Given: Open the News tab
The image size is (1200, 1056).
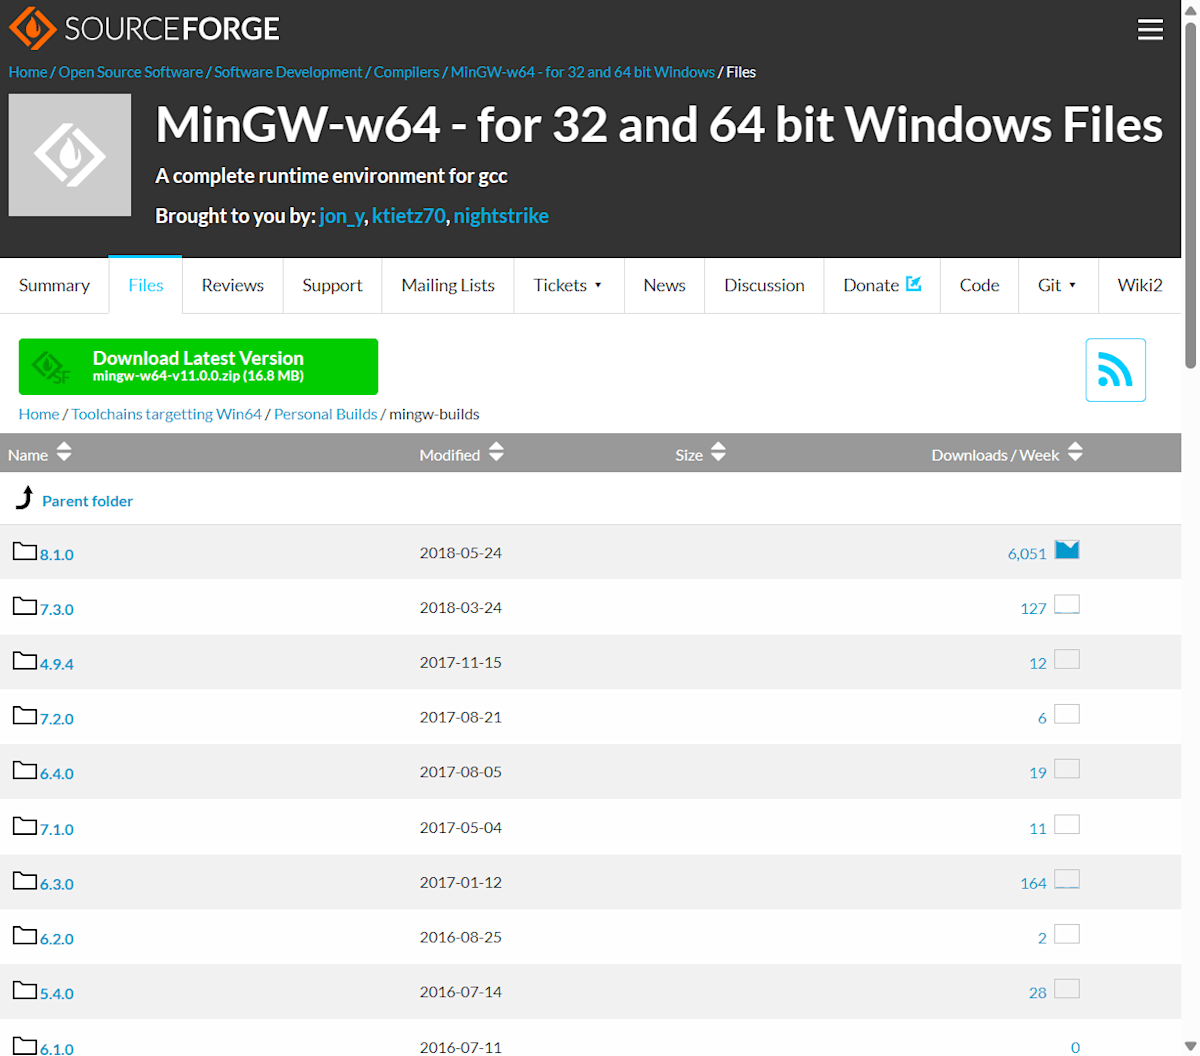Looking at the screenshot, I should pyautogui.click(x=664, y=285).
